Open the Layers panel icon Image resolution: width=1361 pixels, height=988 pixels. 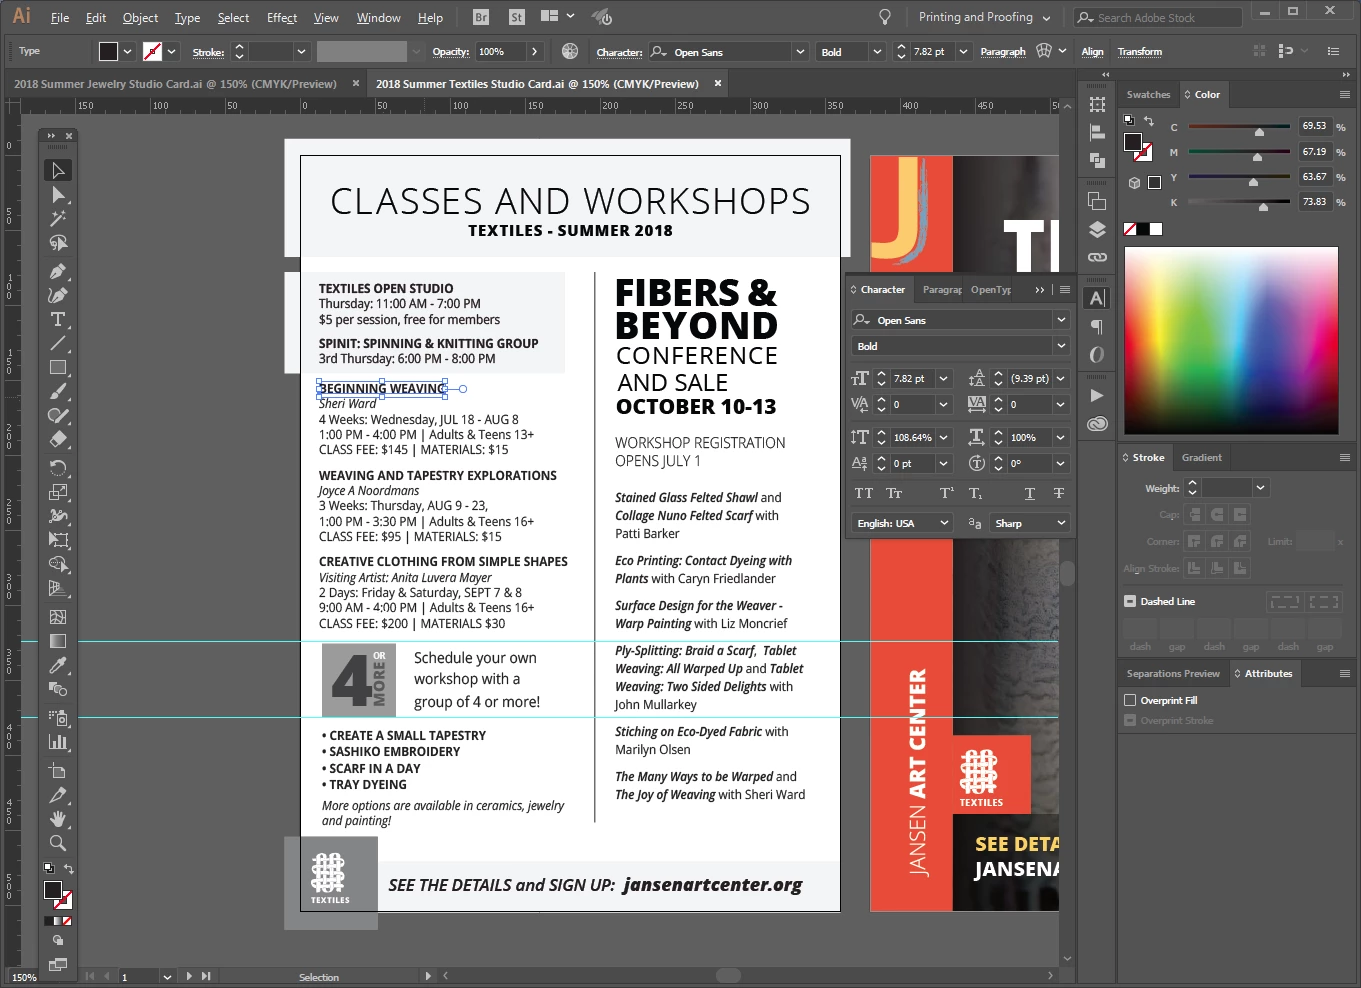(1097, 230)
